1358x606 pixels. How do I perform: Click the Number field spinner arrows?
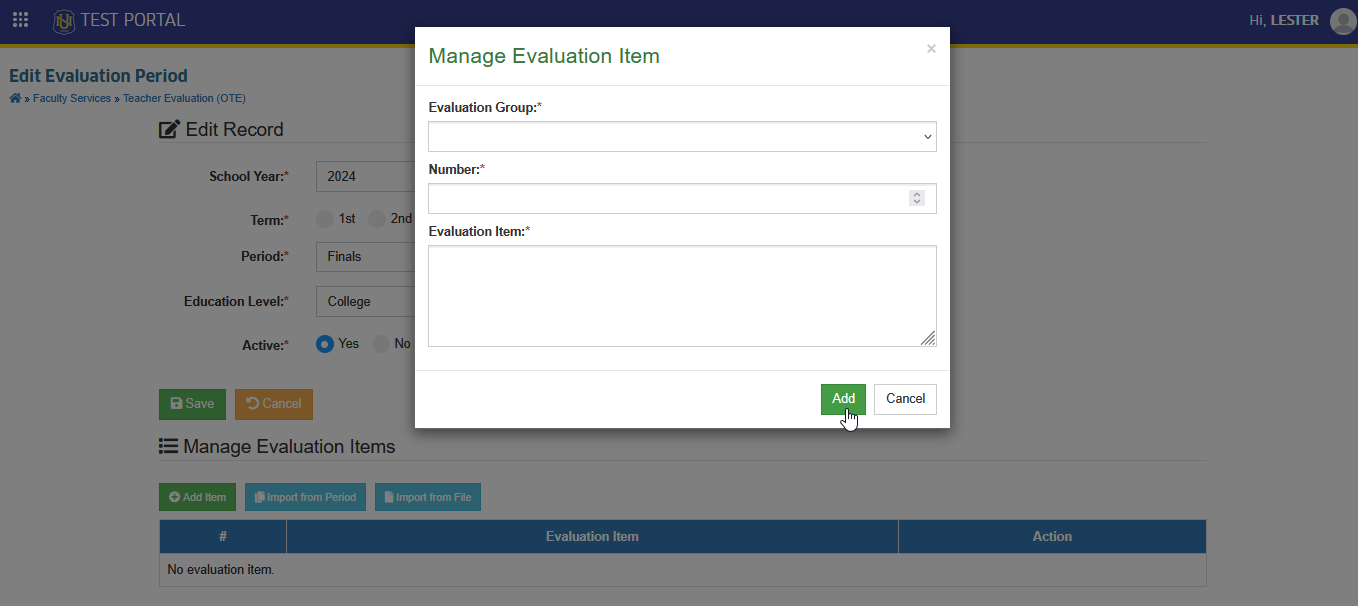(x=916, y=198)
